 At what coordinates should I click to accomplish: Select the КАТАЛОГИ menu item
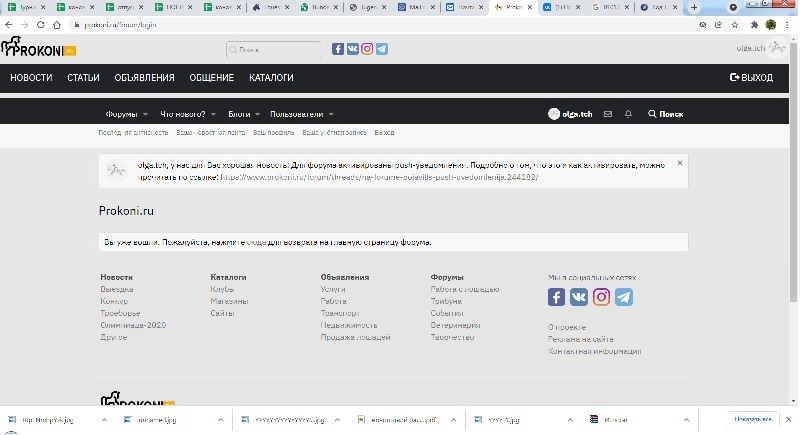pyautogui.click(x=271, y=77)
